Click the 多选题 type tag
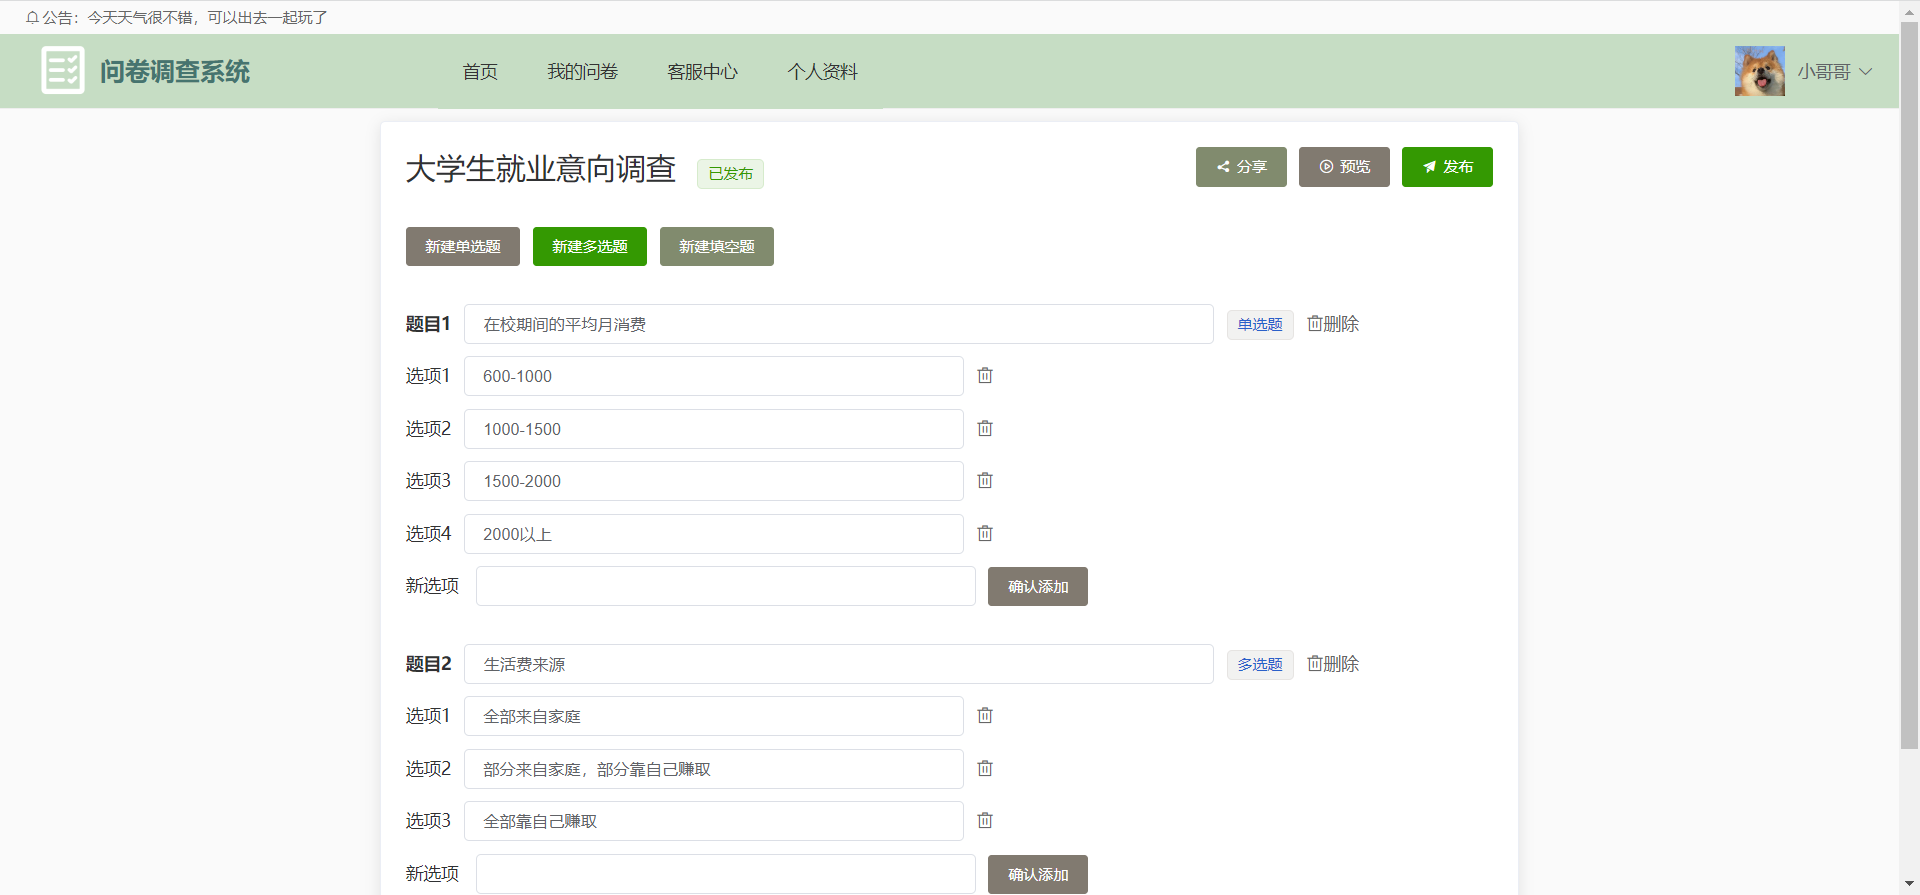The image size is (1920, 895). tap(1260, 665)
